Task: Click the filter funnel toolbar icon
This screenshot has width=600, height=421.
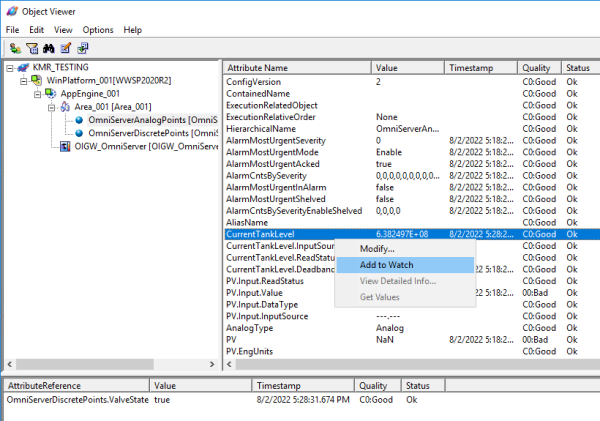Action: tap(32, 48)
